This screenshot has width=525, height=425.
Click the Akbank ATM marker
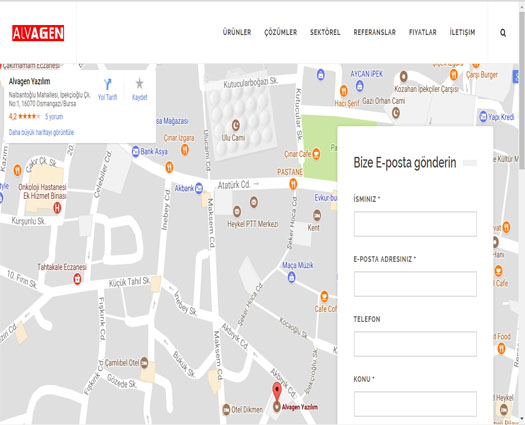[199, 188]
